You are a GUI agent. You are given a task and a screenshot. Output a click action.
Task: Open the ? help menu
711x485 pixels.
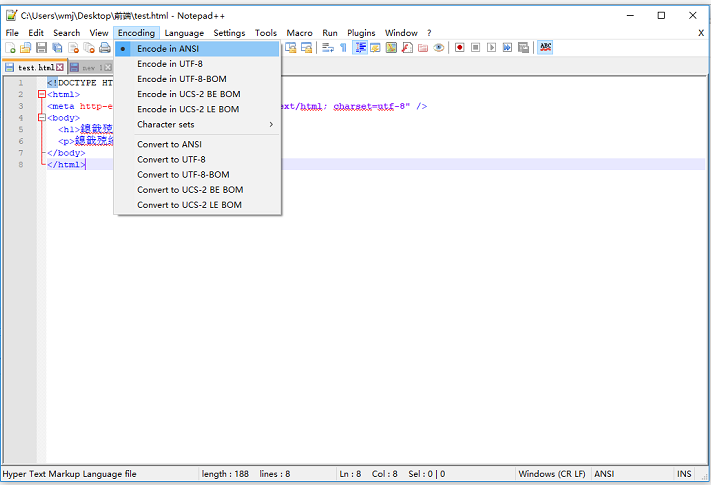coord(429,33)
